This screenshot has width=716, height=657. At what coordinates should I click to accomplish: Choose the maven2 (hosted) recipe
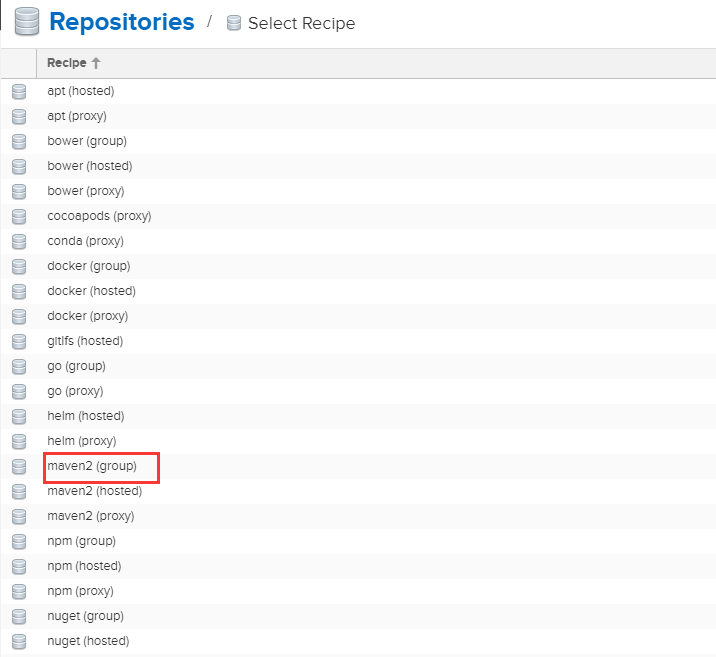(94, 491)
